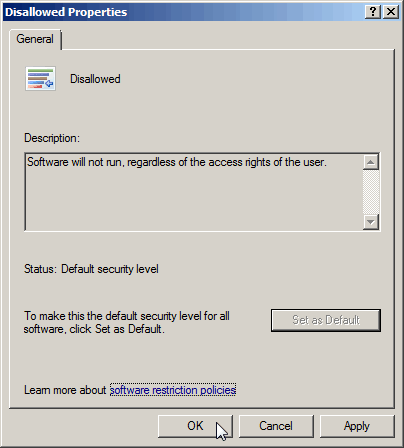Click the Status Default security level text
404x448 pixels.
[91, 269]
